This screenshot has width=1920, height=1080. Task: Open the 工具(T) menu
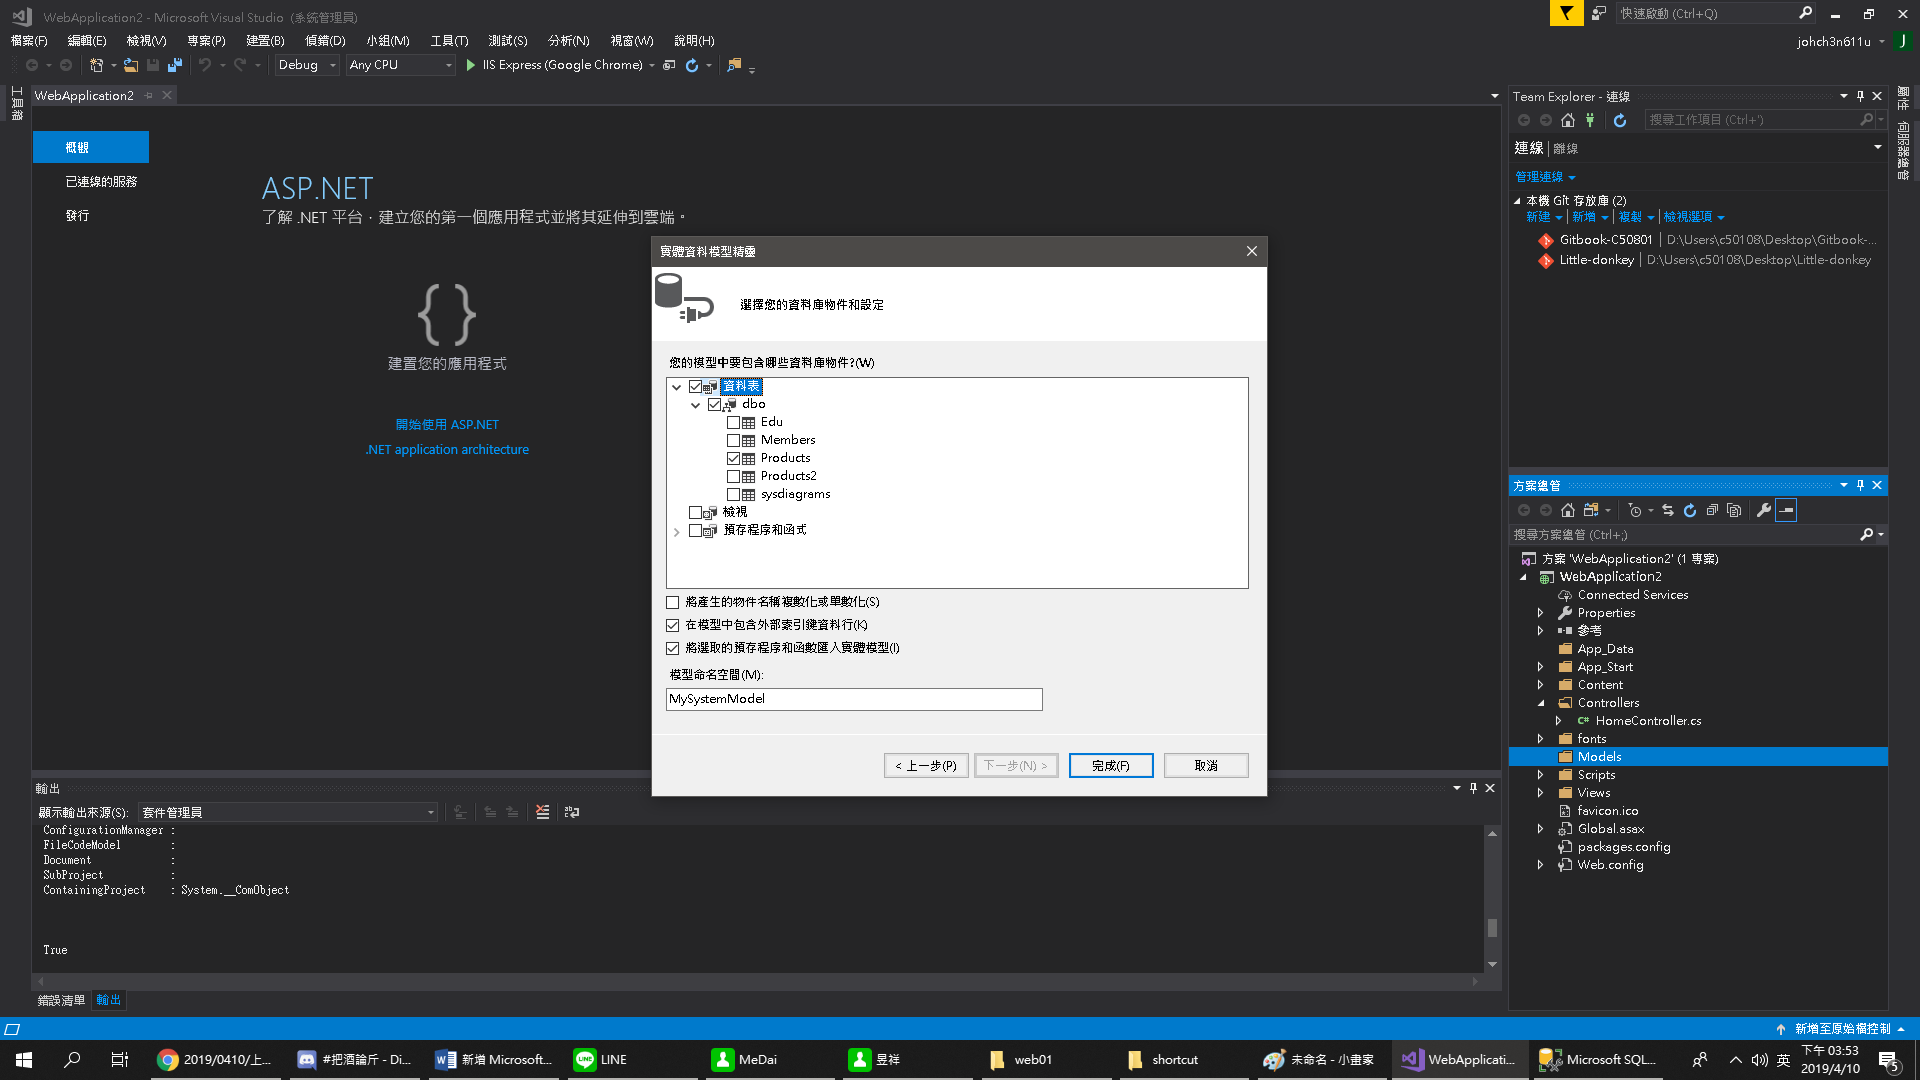449,41
